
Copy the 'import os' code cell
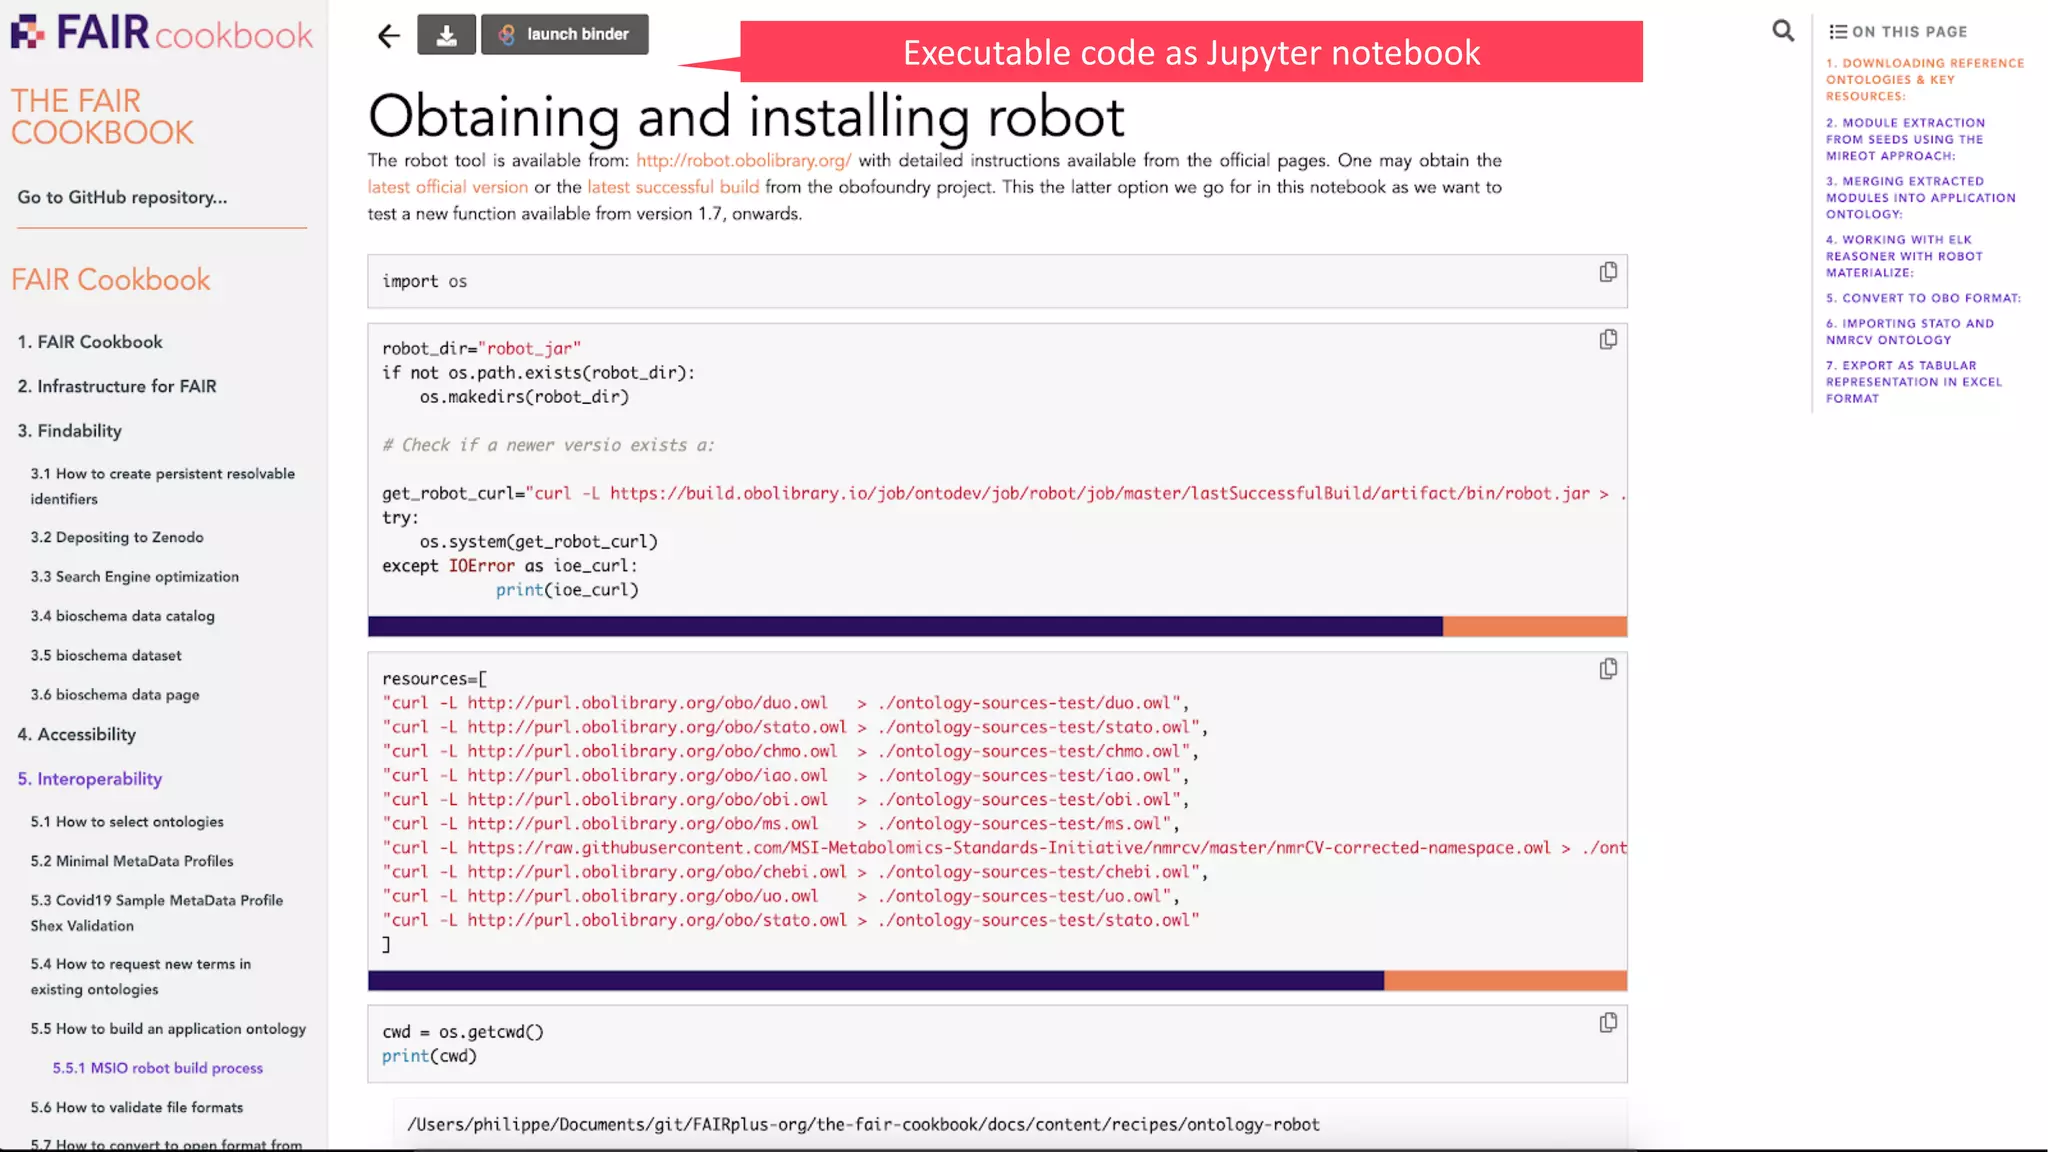(x=1608, y=272)
